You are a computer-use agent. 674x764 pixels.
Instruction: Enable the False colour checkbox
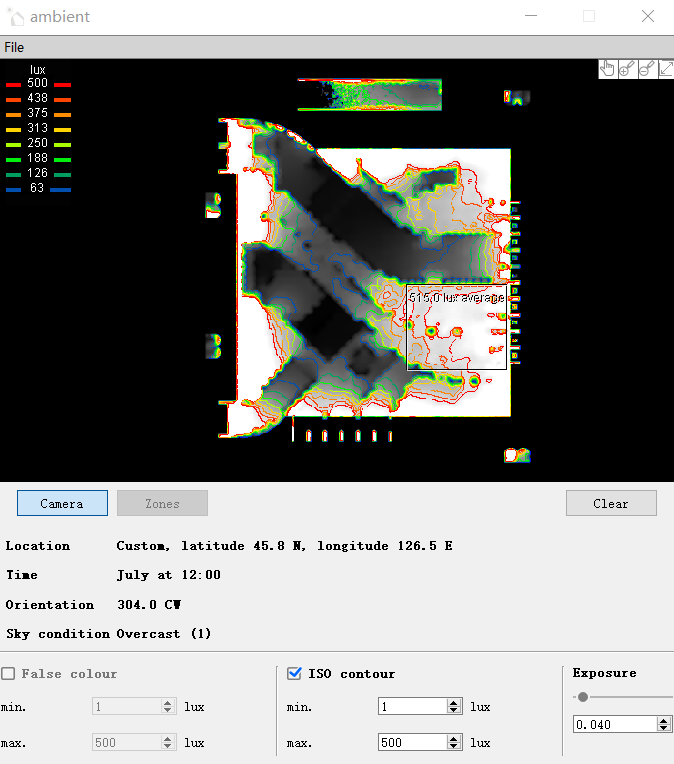click(9, 674)
